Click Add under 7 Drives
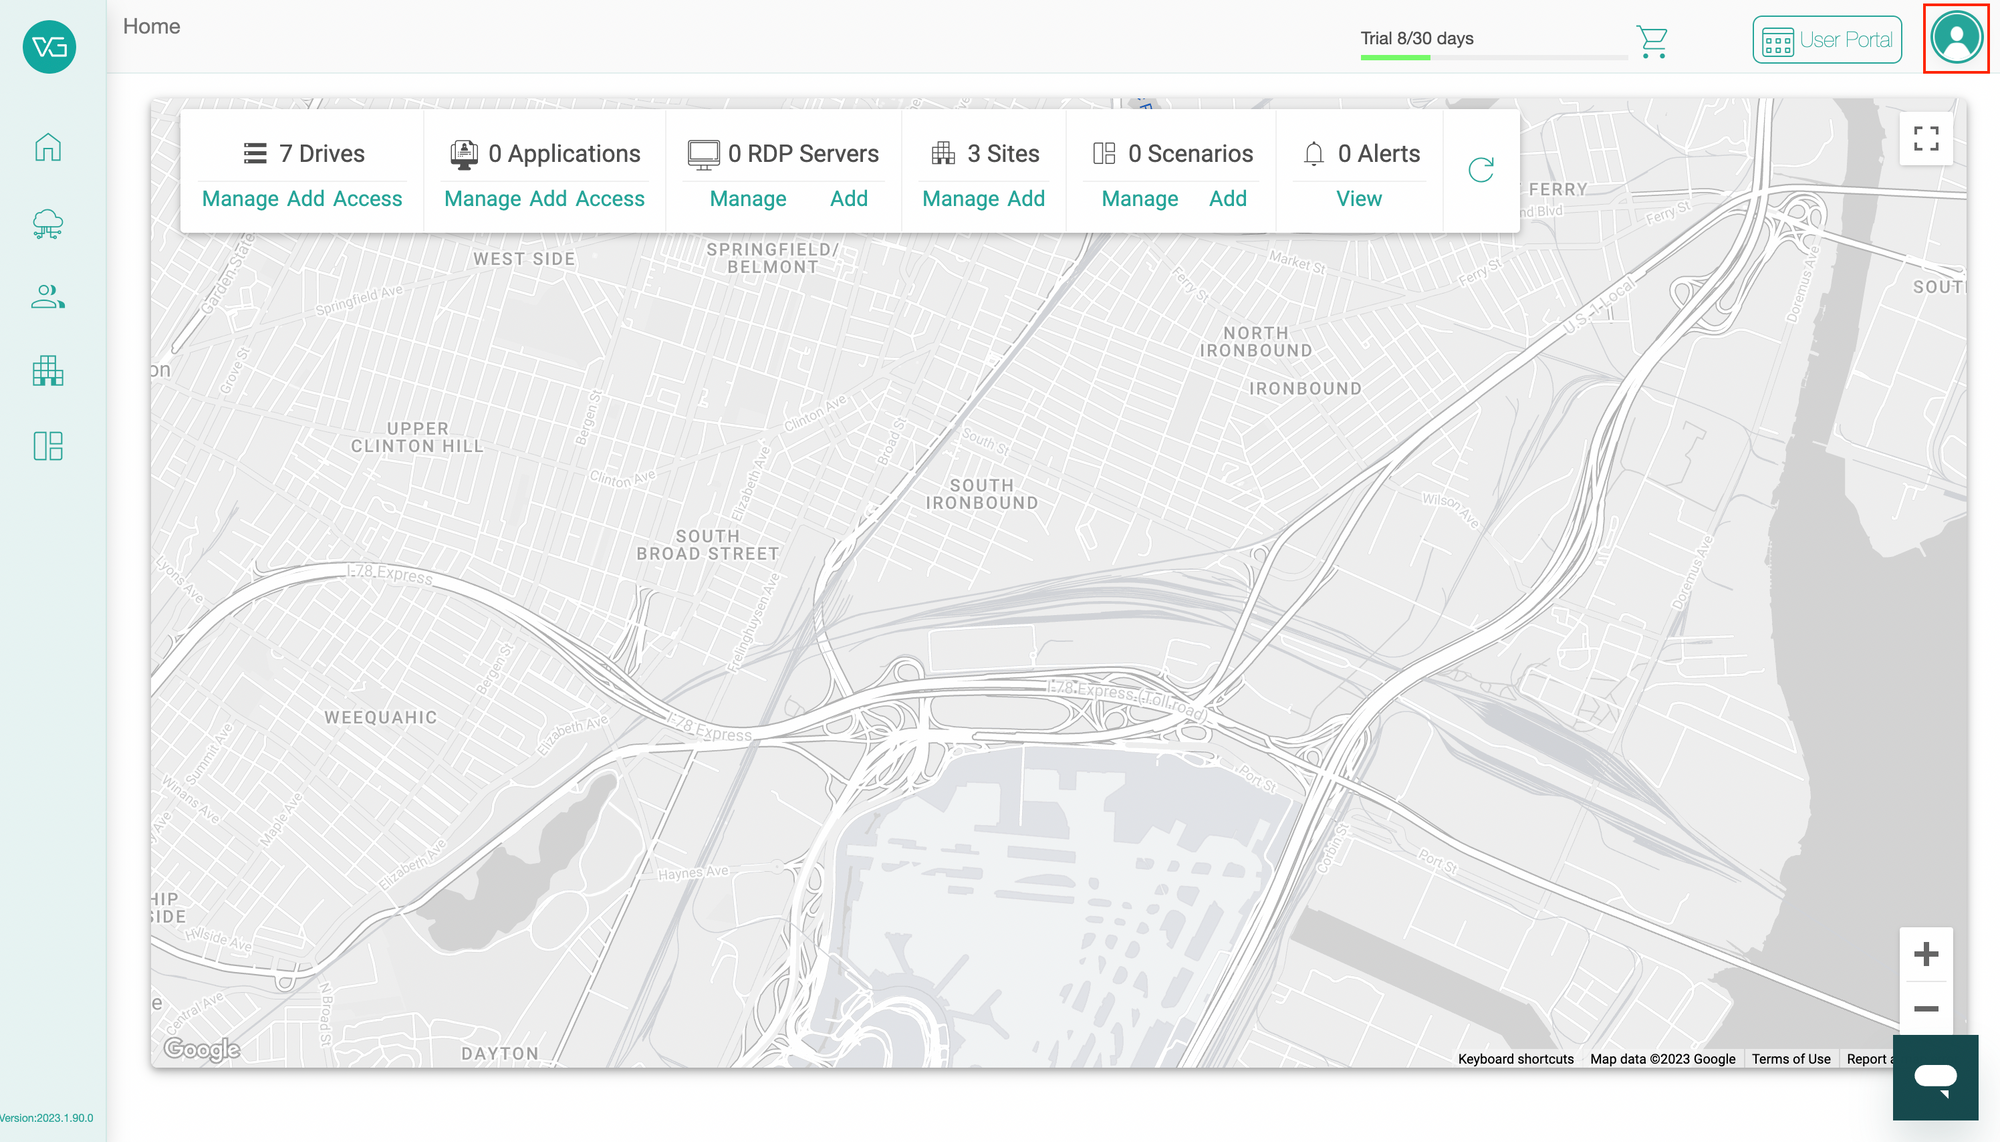Viewport: 2000px width, 1142px height. click(x=306, y=199)
